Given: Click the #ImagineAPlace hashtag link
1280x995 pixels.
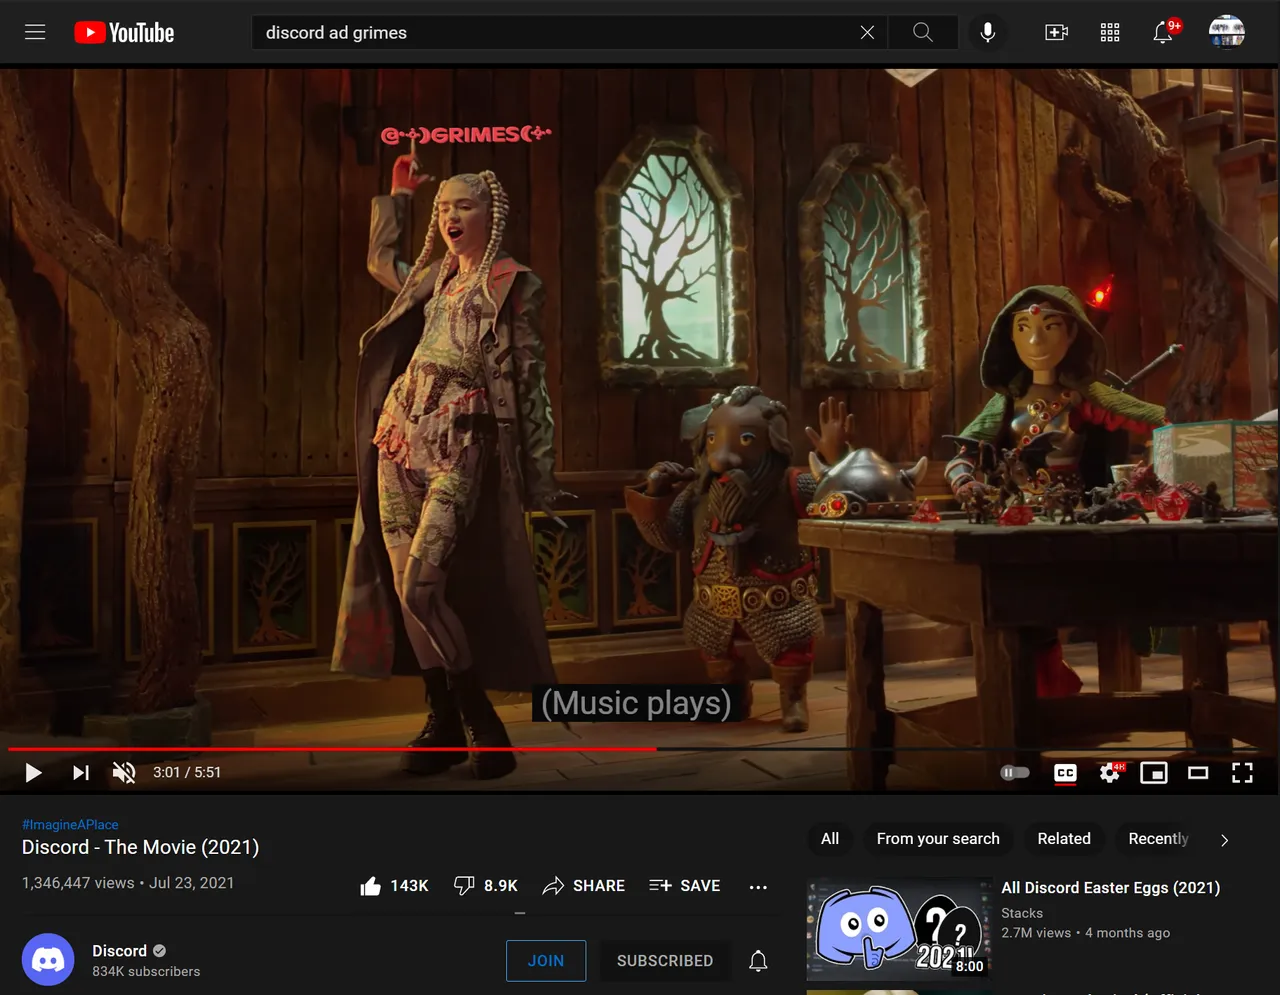Looking at the screenshot, I should (x=70, y=825).
